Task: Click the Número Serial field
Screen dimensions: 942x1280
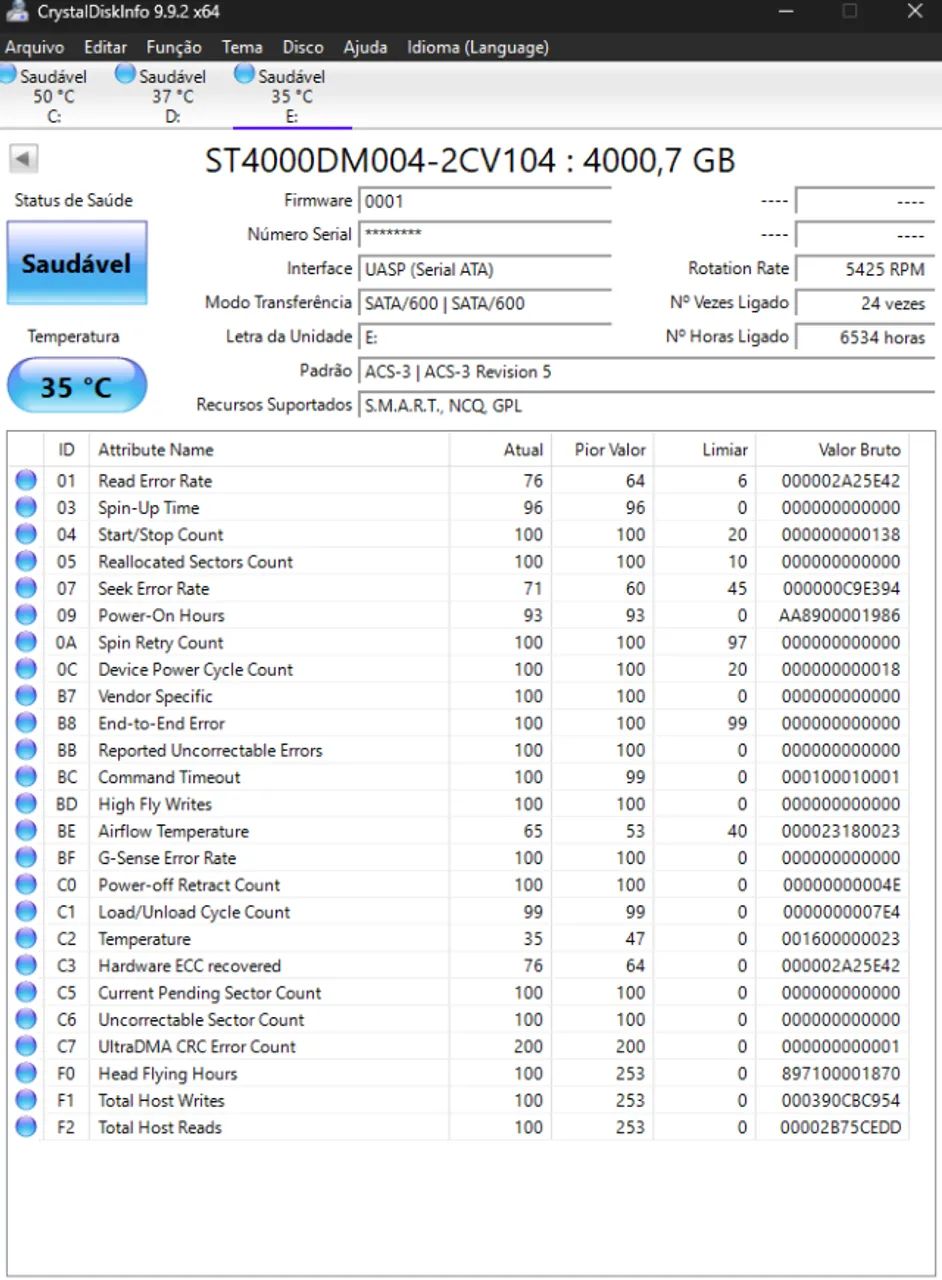Action: (x=484, y=235)
